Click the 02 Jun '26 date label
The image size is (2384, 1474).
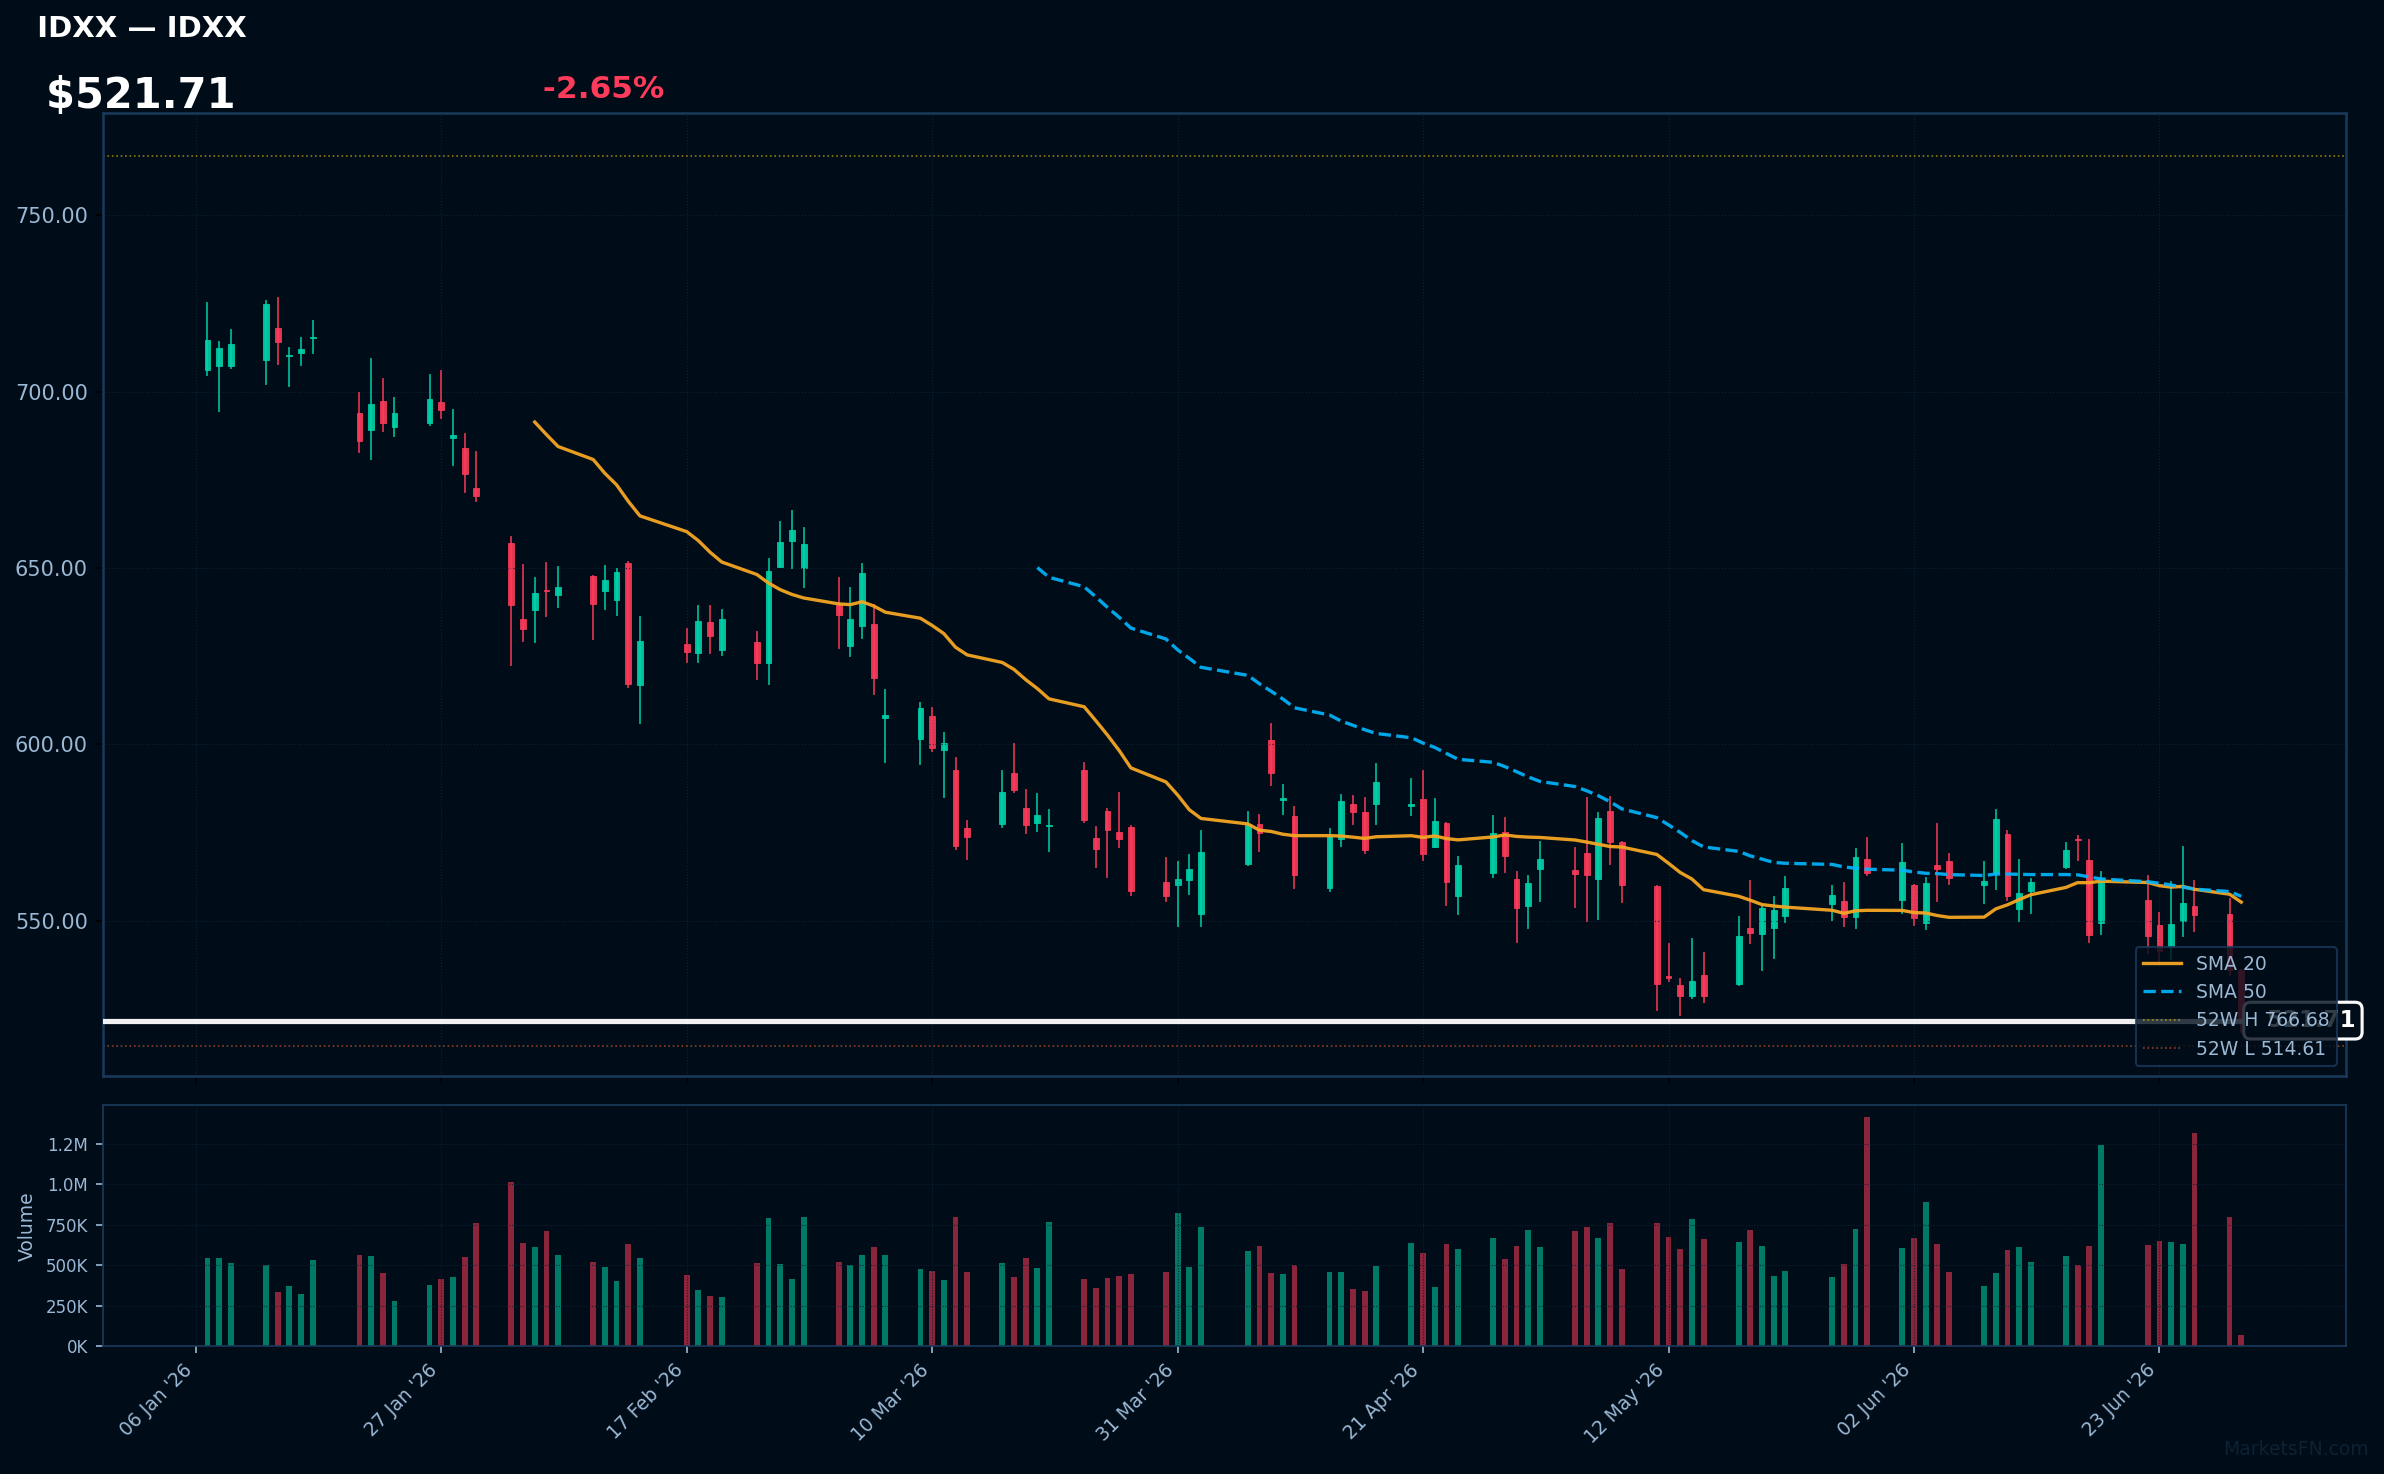coord(1874,1399)
